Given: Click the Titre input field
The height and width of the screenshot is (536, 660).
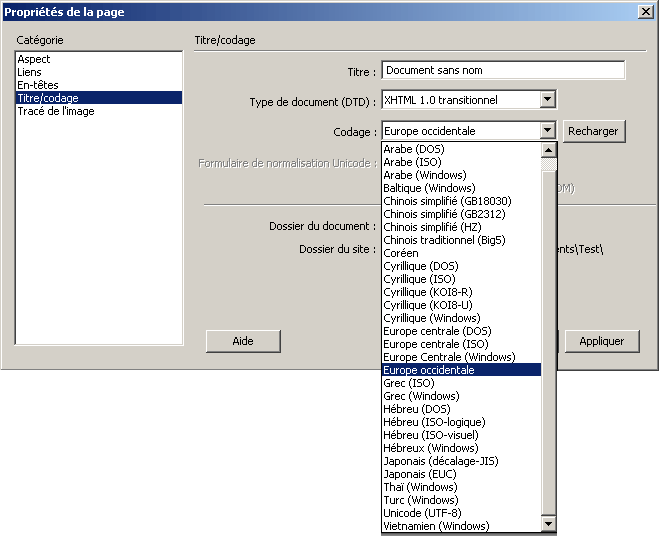Looking at the screenshot, I should tap(503, 70).
